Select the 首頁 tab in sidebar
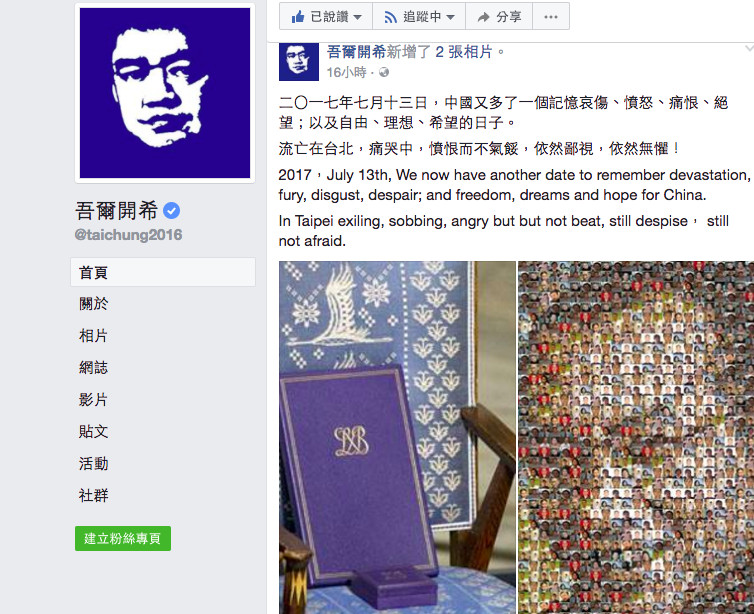The height and width of the screenshot is (614, 754). [163, 272]
